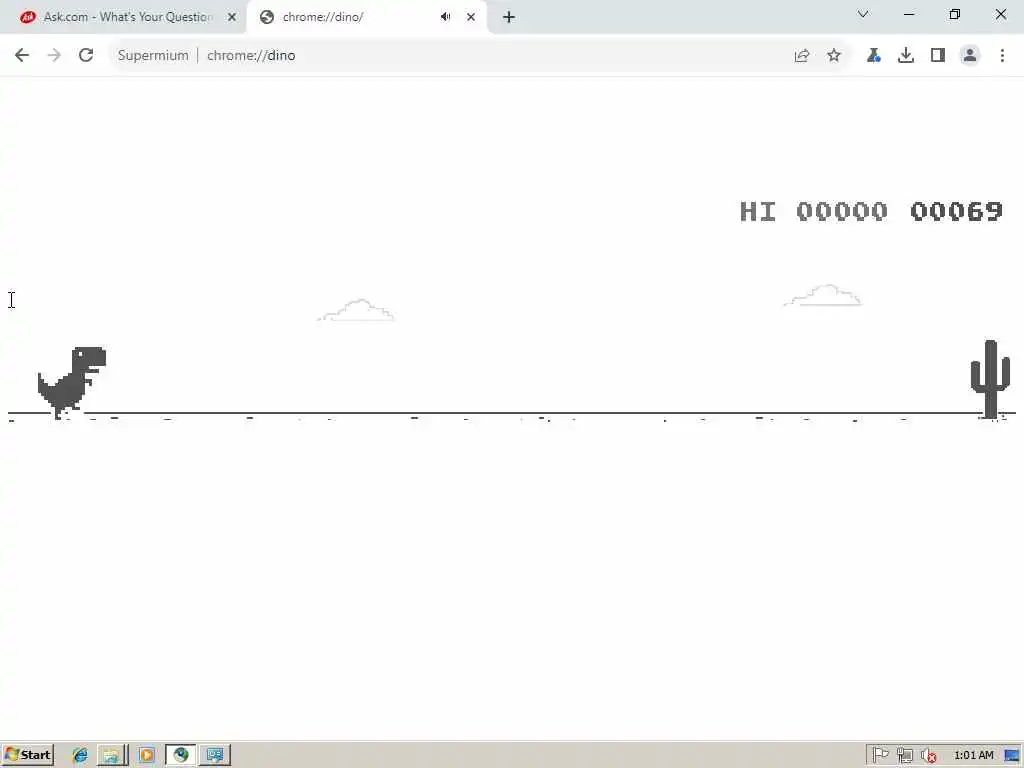Minimize the browser window
Image resolution: width=1024 pixels, height=768 pixels.
click(x=908, y=14)
